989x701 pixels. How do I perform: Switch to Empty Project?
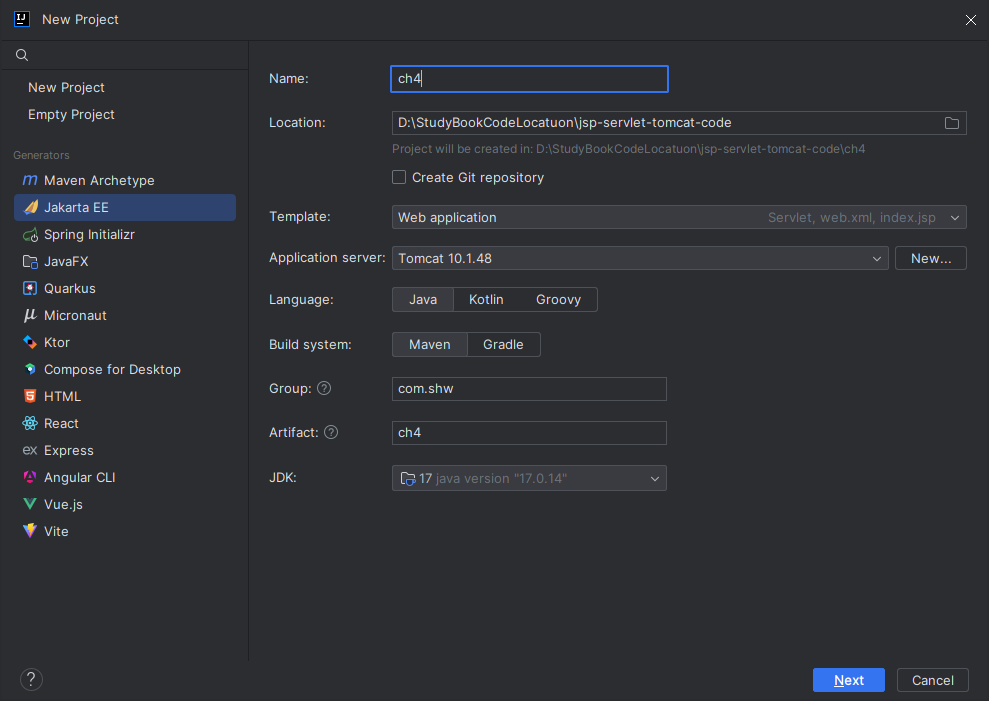tap(70, 114)
